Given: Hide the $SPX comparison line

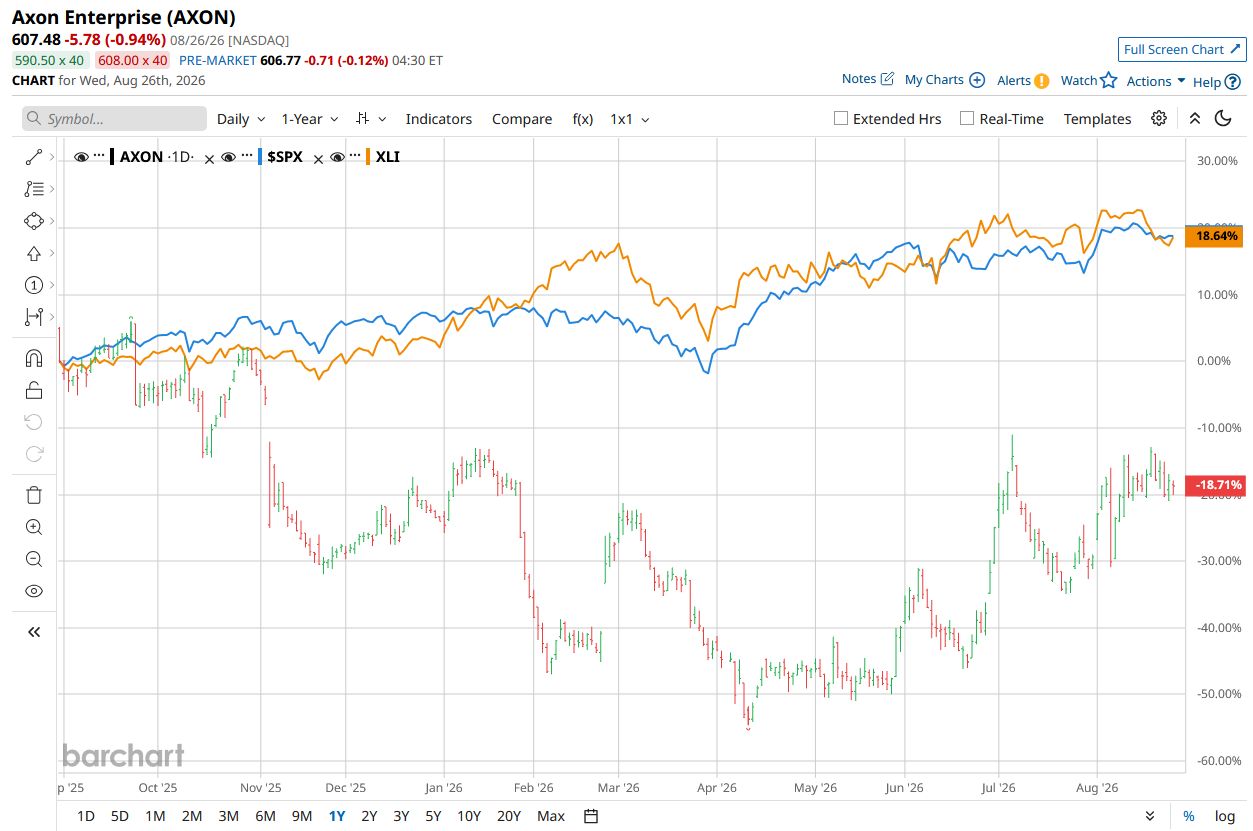Looking at the screenshot, I should pyautogui.click(x=229, y=157).
